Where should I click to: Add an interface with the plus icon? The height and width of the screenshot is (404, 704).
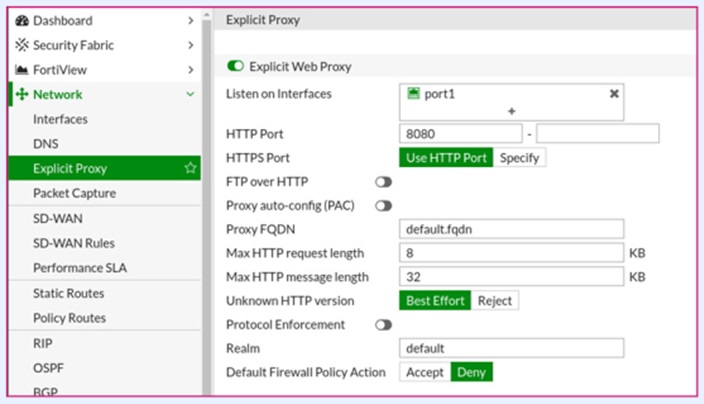[x=511, y=111]
